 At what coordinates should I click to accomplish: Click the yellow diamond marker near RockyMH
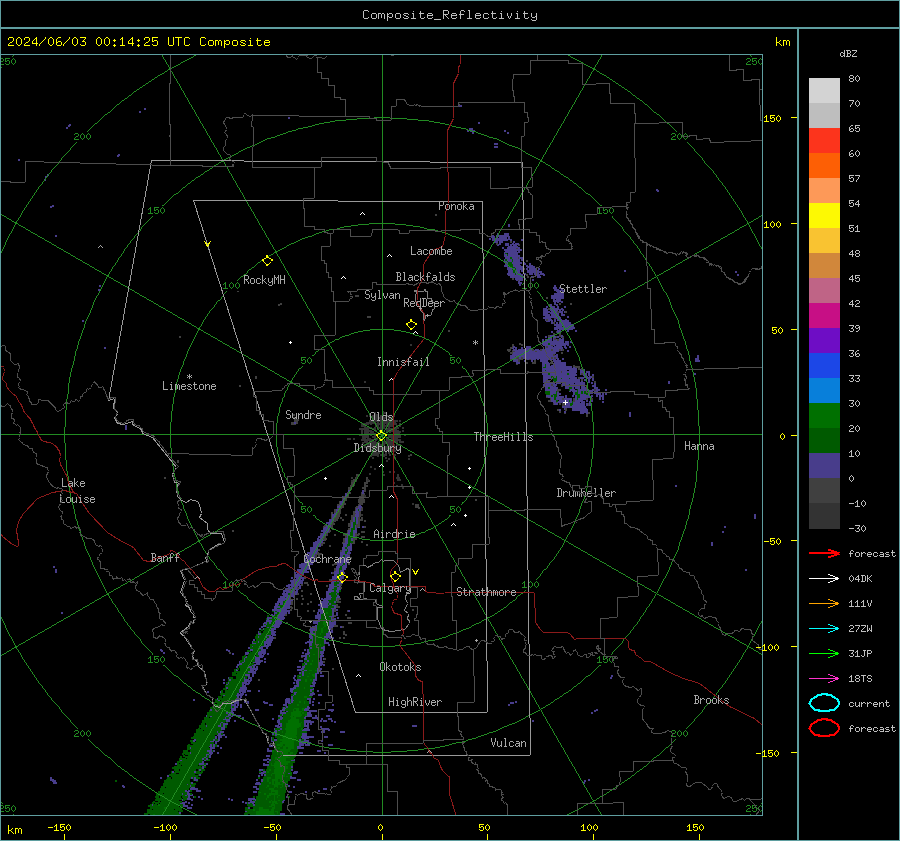tap(267, 261)
